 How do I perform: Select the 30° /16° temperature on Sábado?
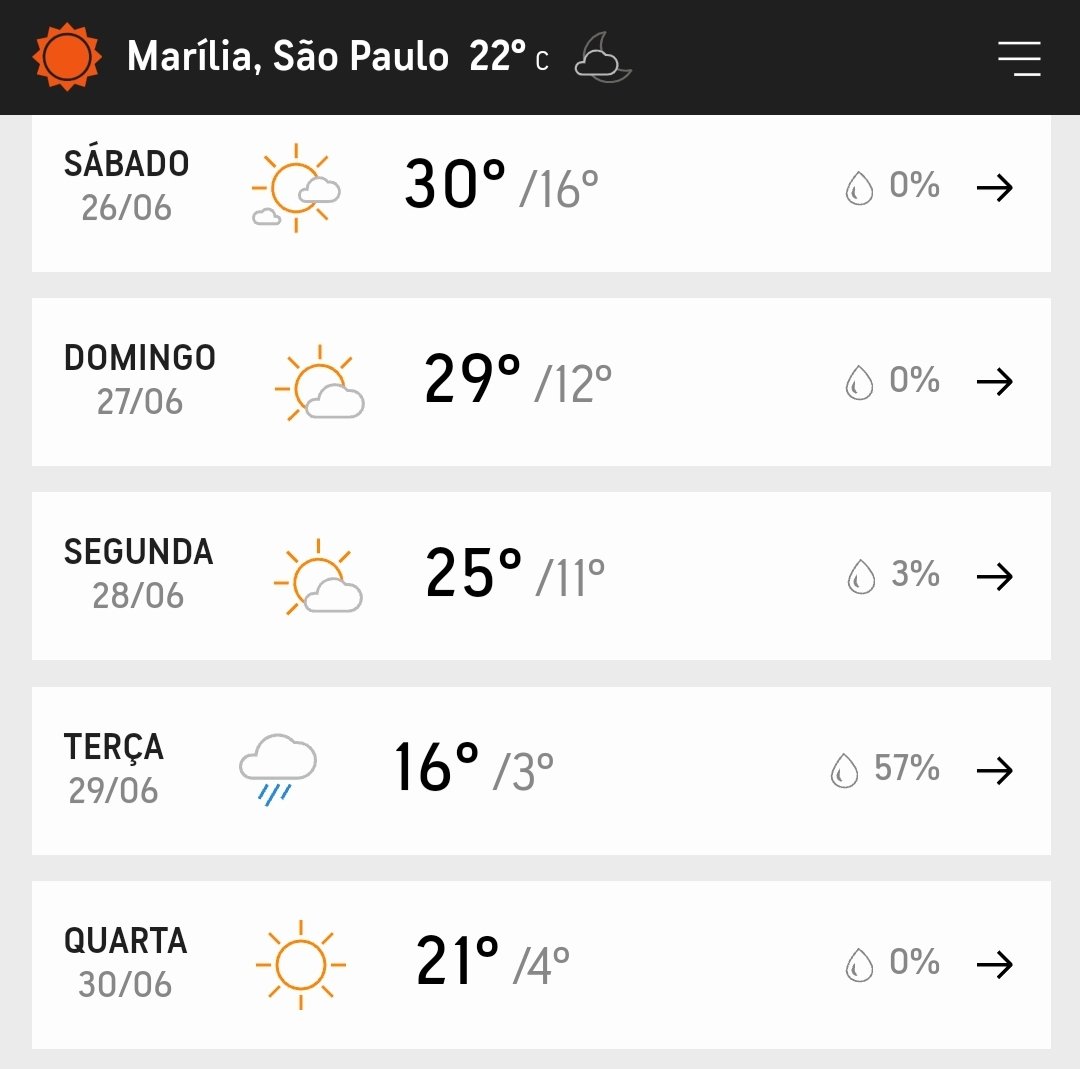coord(501,185)
